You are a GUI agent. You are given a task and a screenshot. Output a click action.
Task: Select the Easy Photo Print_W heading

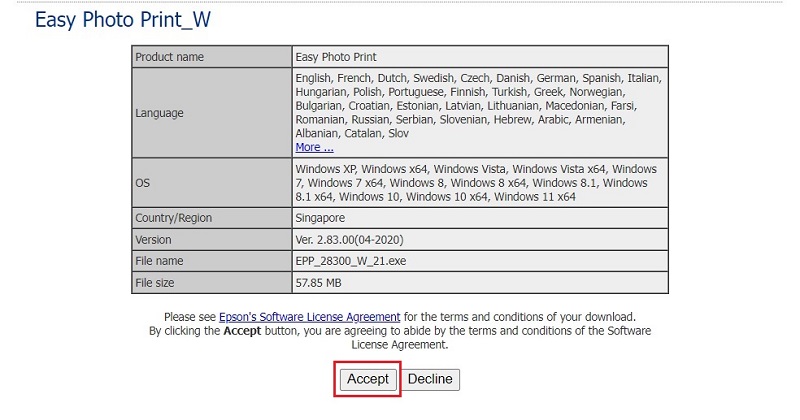[122, 20]
